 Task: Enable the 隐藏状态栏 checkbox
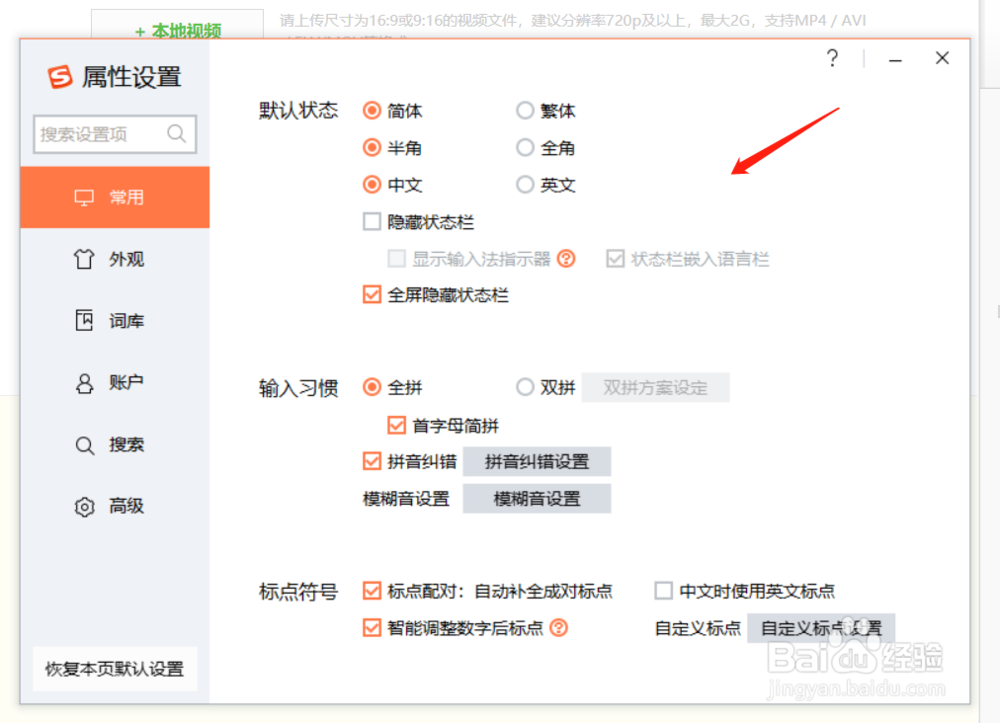pos(371,221)
